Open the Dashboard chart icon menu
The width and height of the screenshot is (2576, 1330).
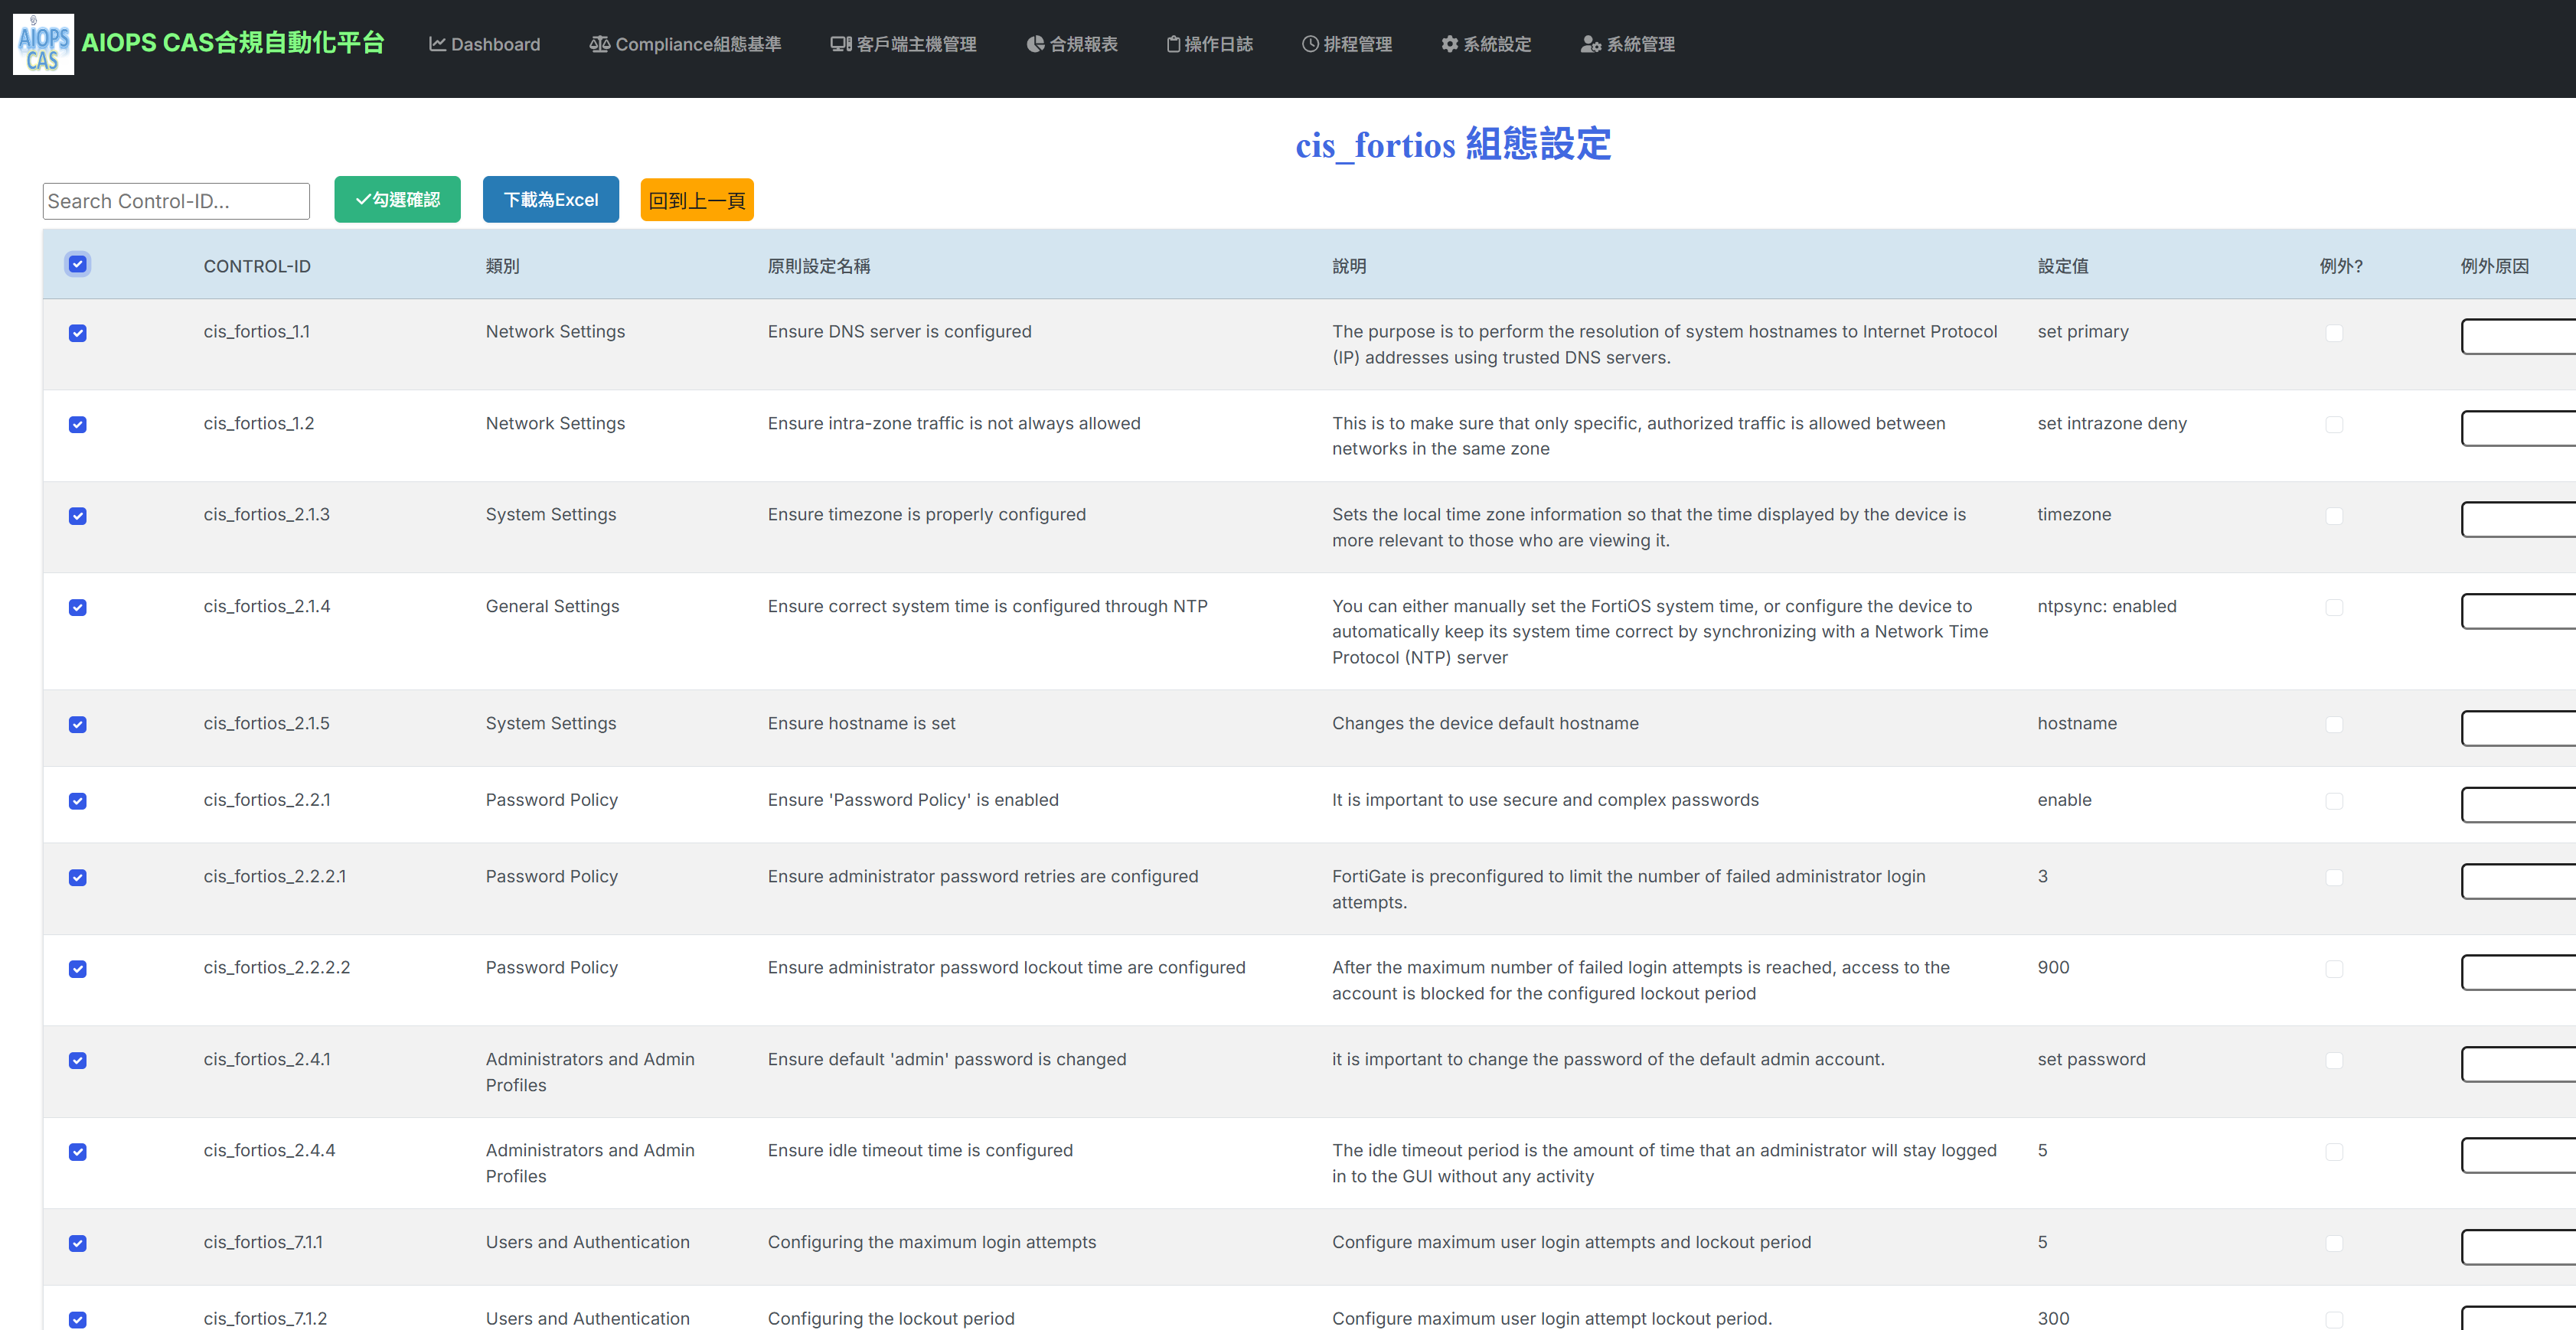click(437, 44)
